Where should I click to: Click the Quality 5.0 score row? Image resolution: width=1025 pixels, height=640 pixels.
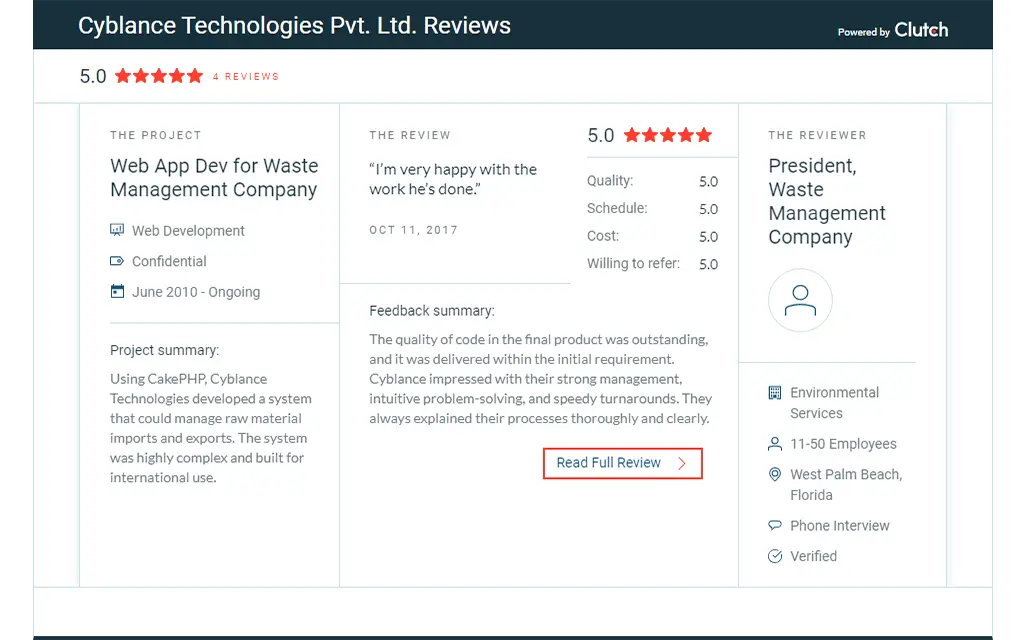pos(652,181)
